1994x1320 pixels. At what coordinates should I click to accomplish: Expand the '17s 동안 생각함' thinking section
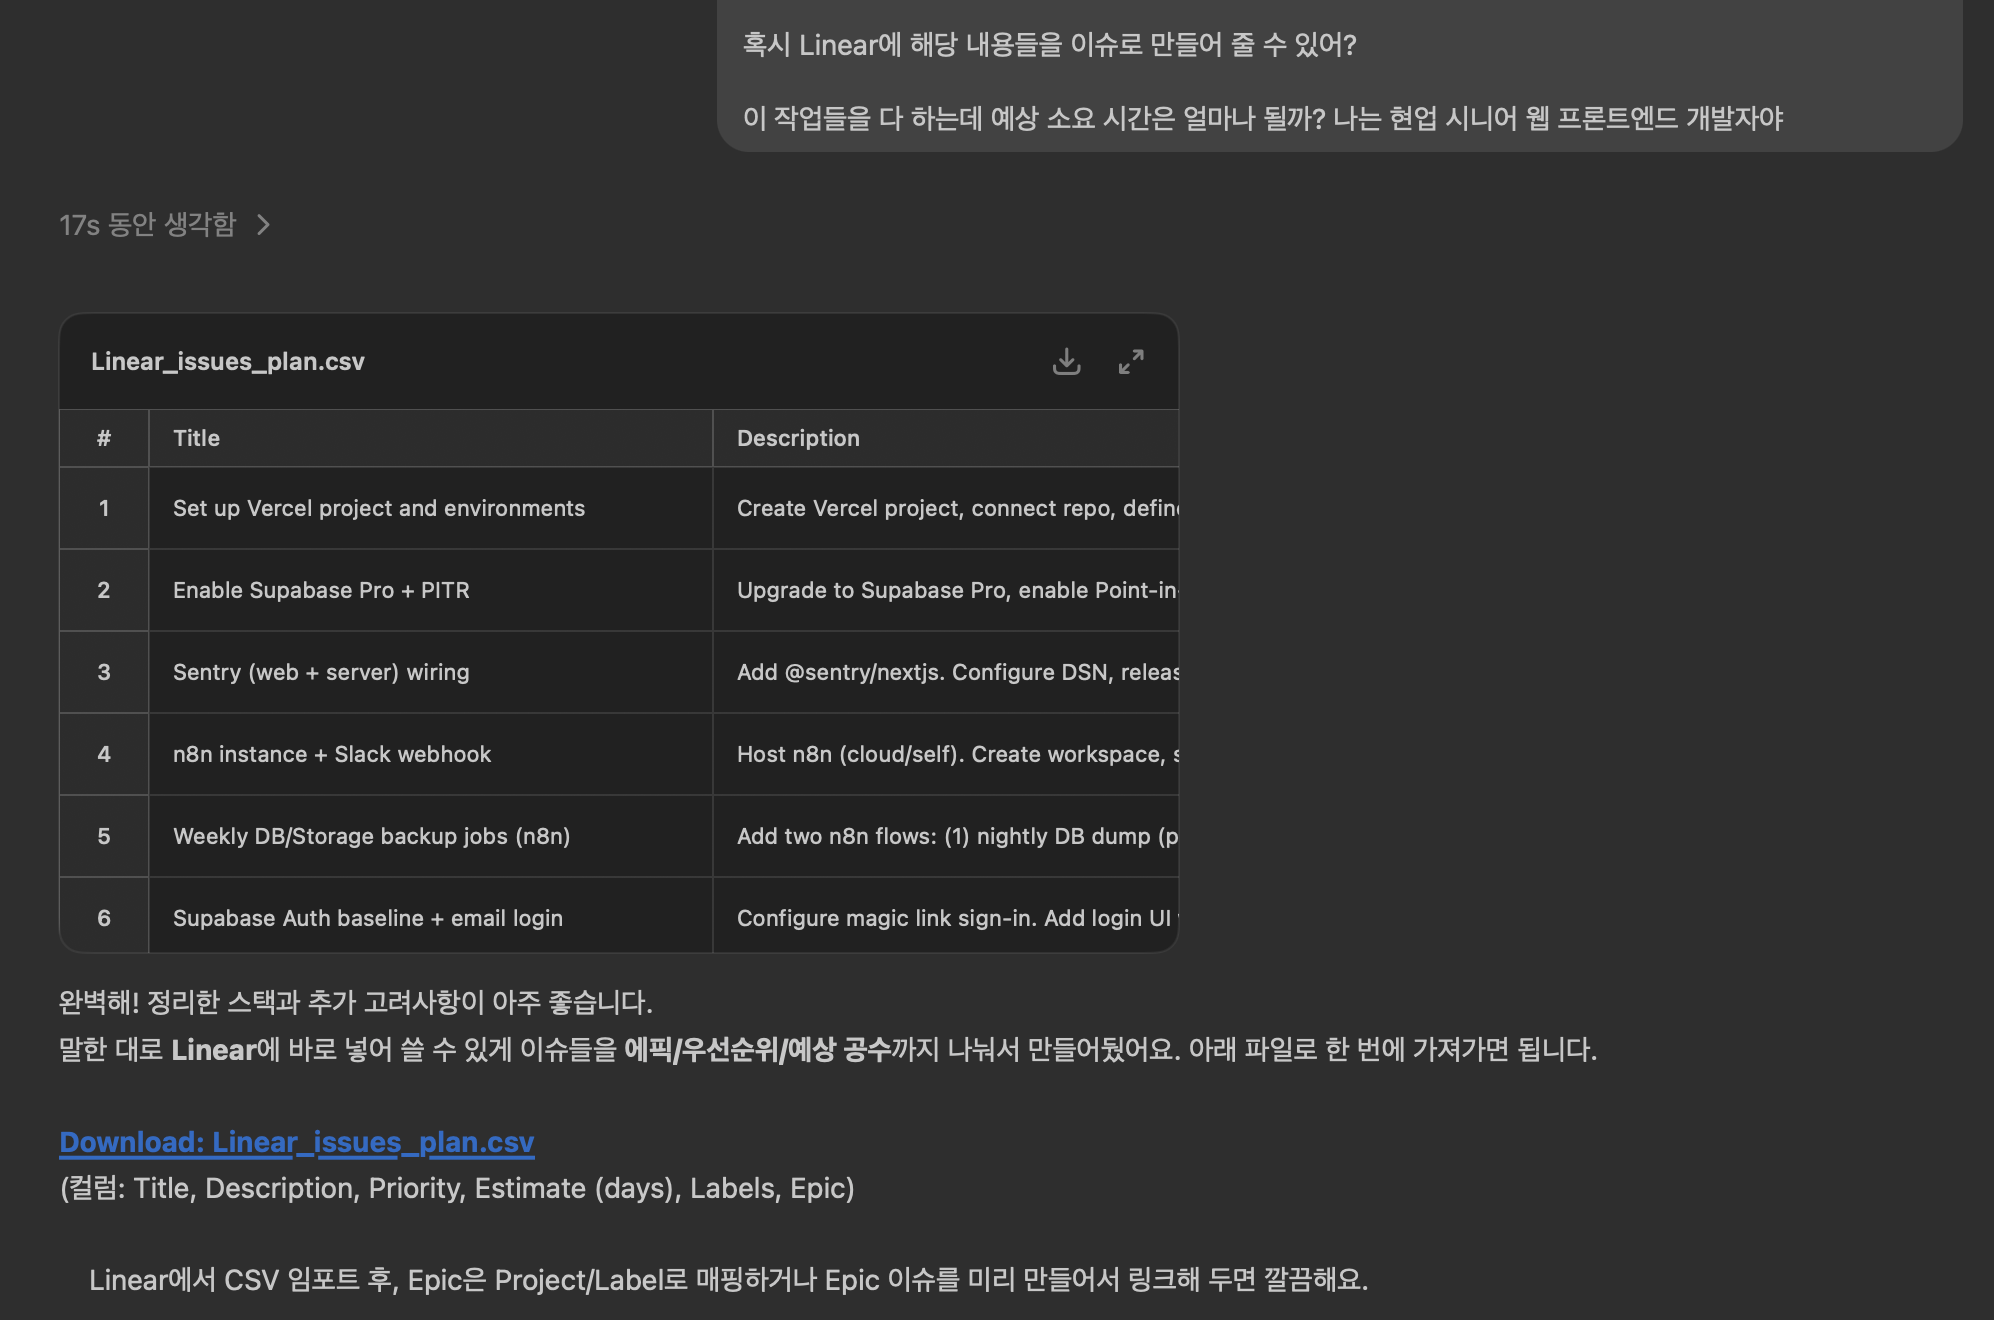(148, 224)
